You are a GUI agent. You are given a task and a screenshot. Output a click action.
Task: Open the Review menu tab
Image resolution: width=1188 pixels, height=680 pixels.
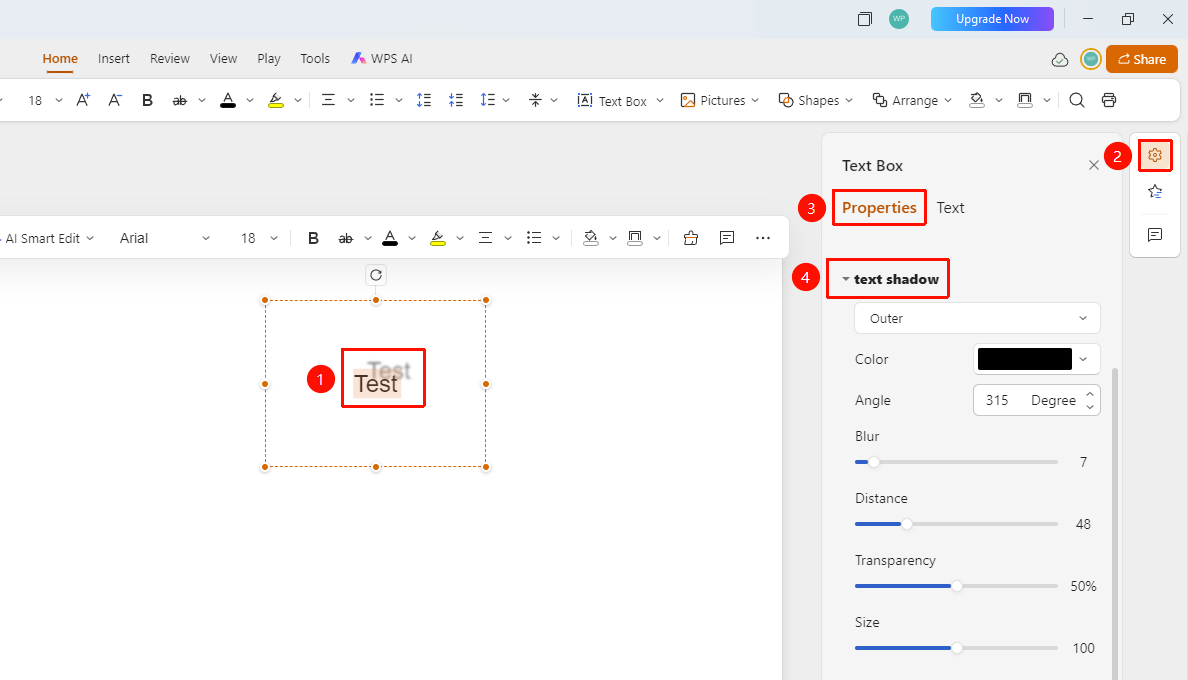click(170, 58)
